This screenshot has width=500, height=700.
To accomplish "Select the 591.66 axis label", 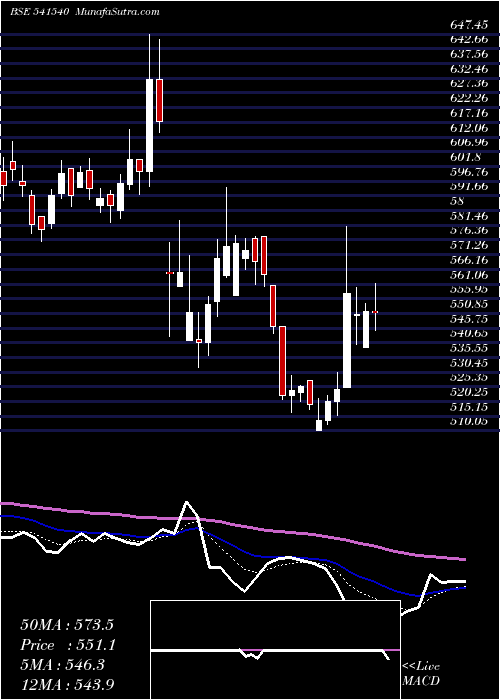I will (x=469, y=187).
